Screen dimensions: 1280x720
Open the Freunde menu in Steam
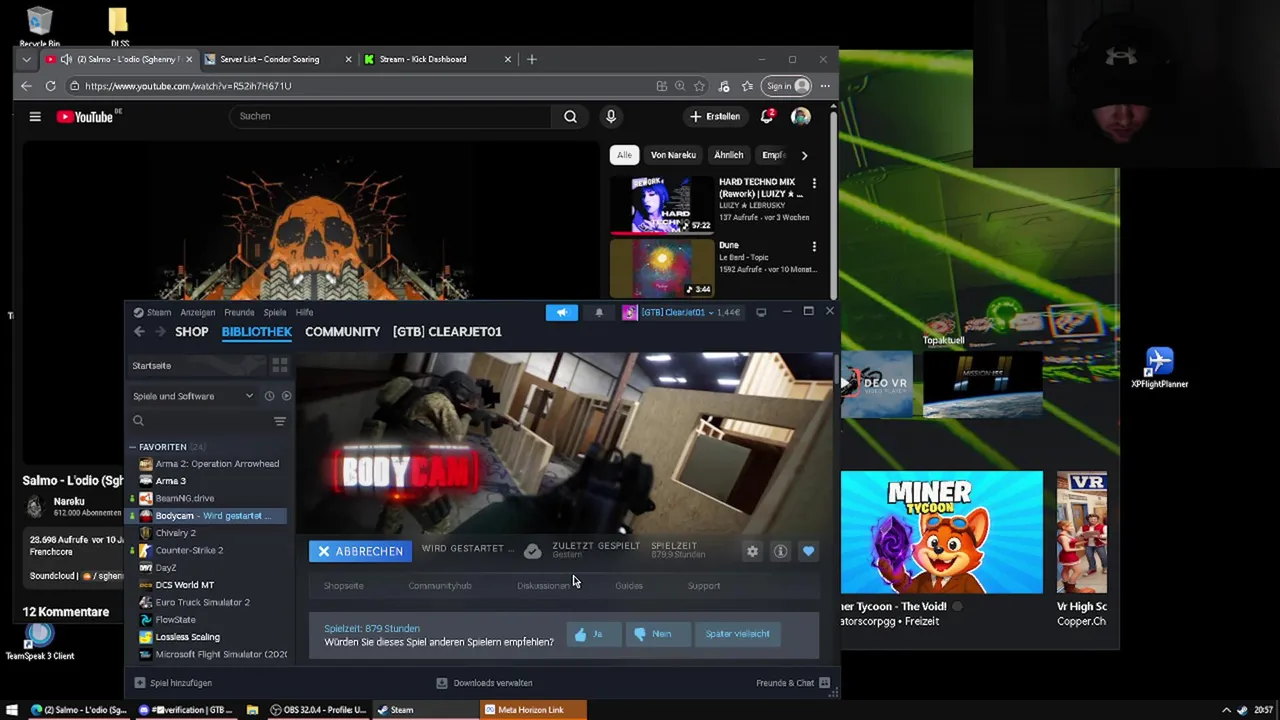pyautogui.click(x=239, y=312)
